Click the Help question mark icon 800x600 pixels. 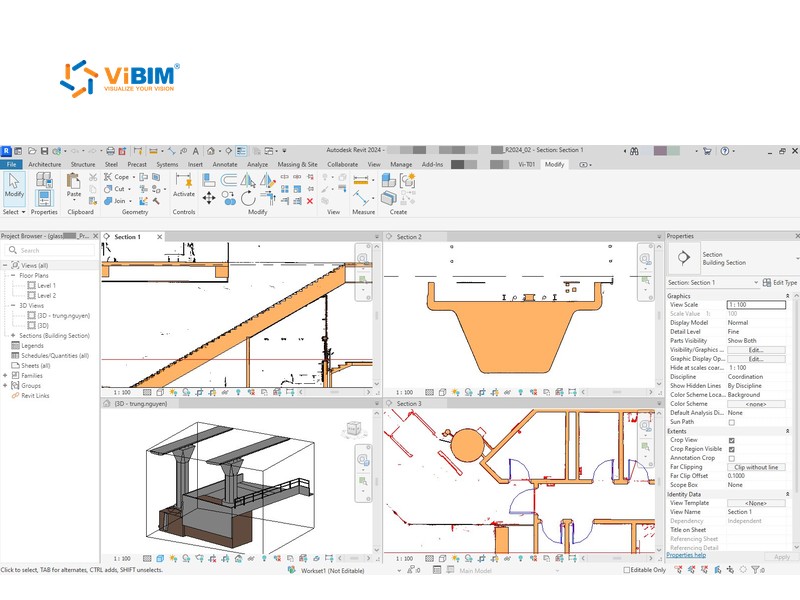(724, 151)
